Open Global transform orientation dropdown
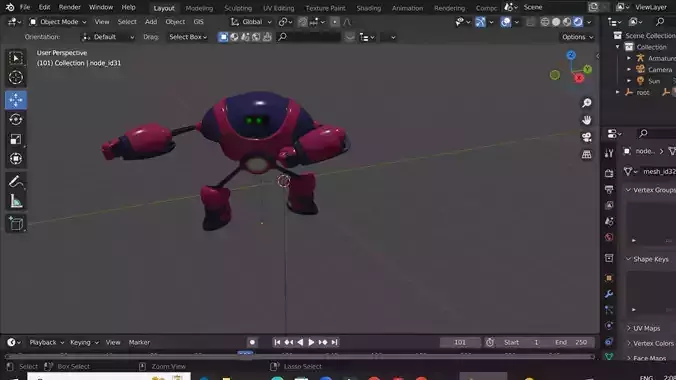 click(x=251, y=22)
